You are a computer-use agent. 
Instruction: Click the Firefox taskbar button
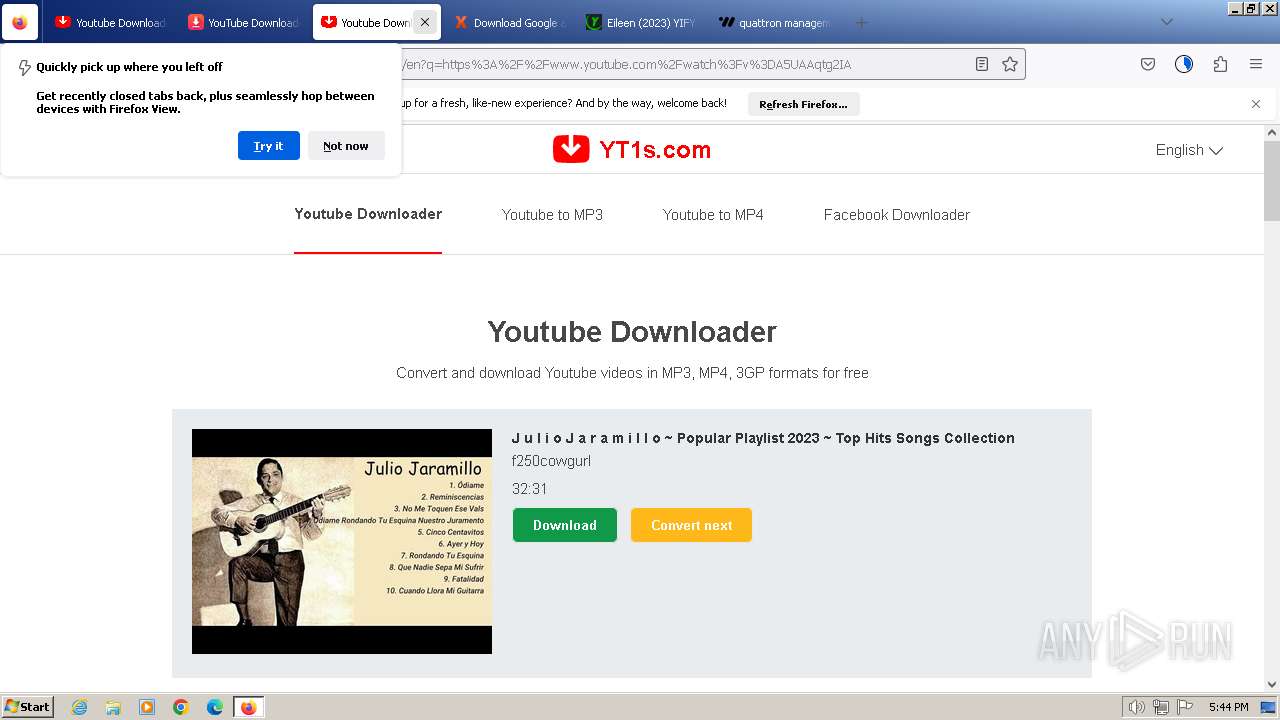[x=249, y=707]
